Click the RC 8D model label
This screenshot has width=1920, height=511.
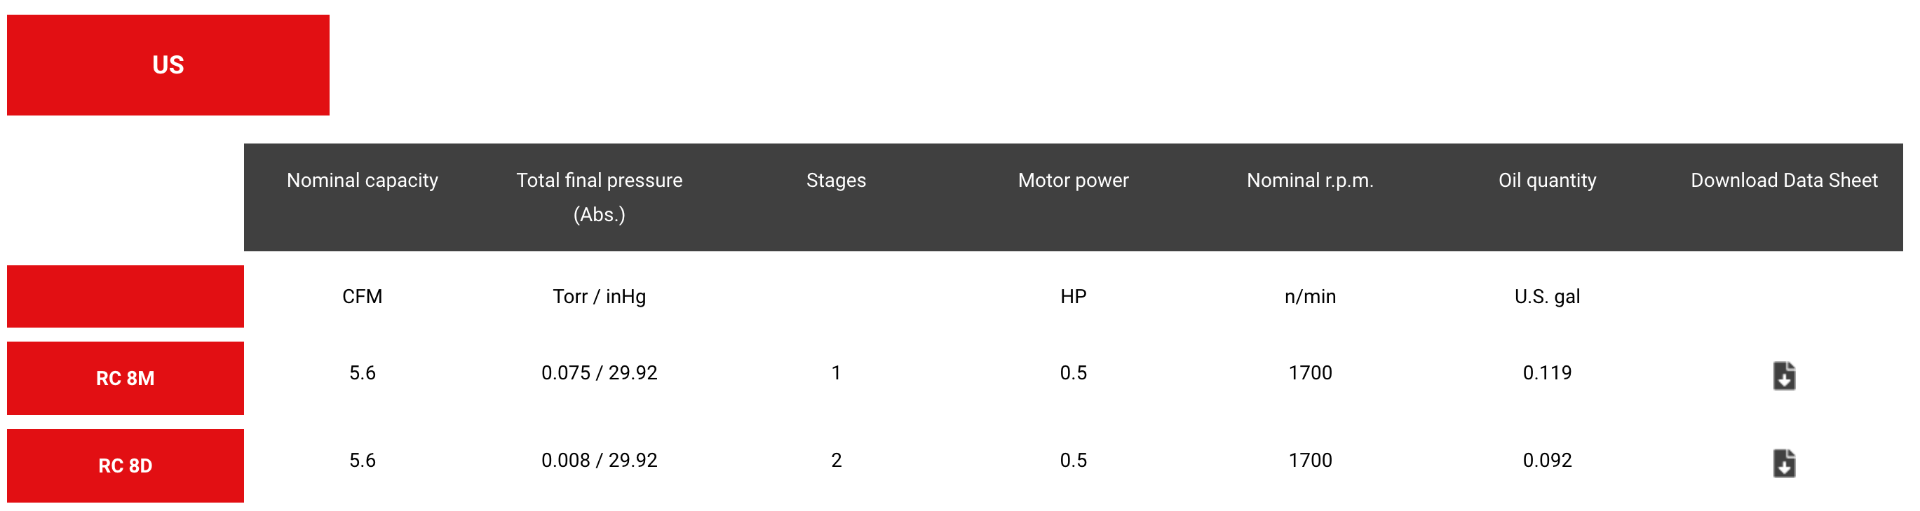(125, 466)
